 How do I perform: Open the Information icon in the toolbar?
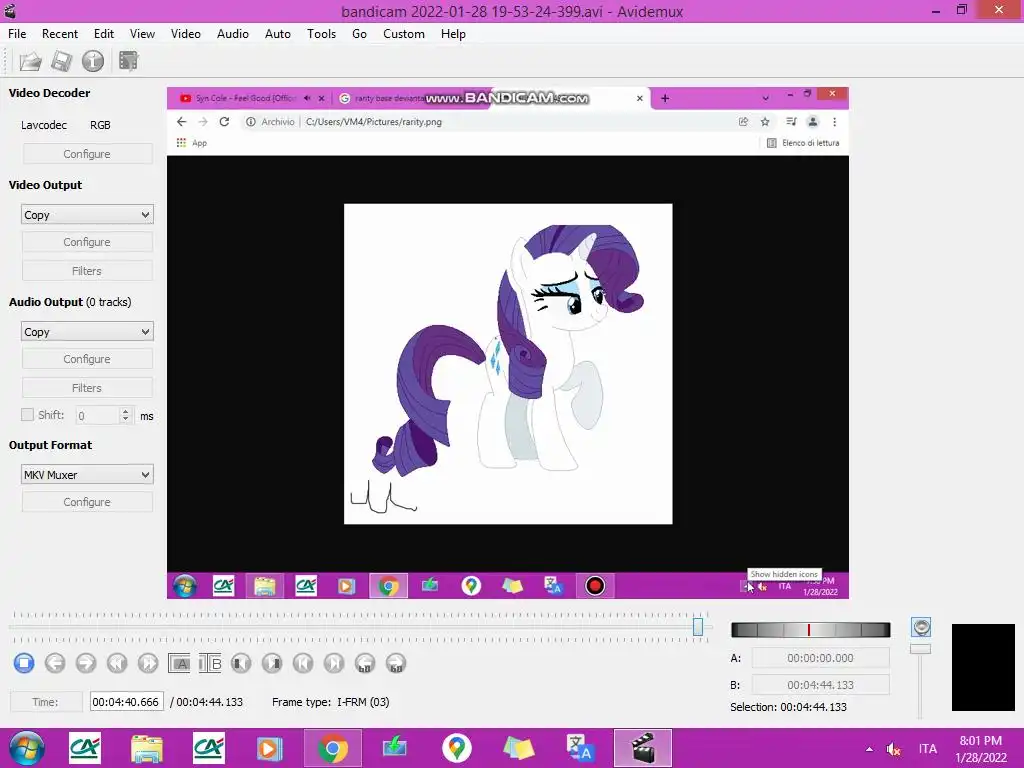pos(93,61)
